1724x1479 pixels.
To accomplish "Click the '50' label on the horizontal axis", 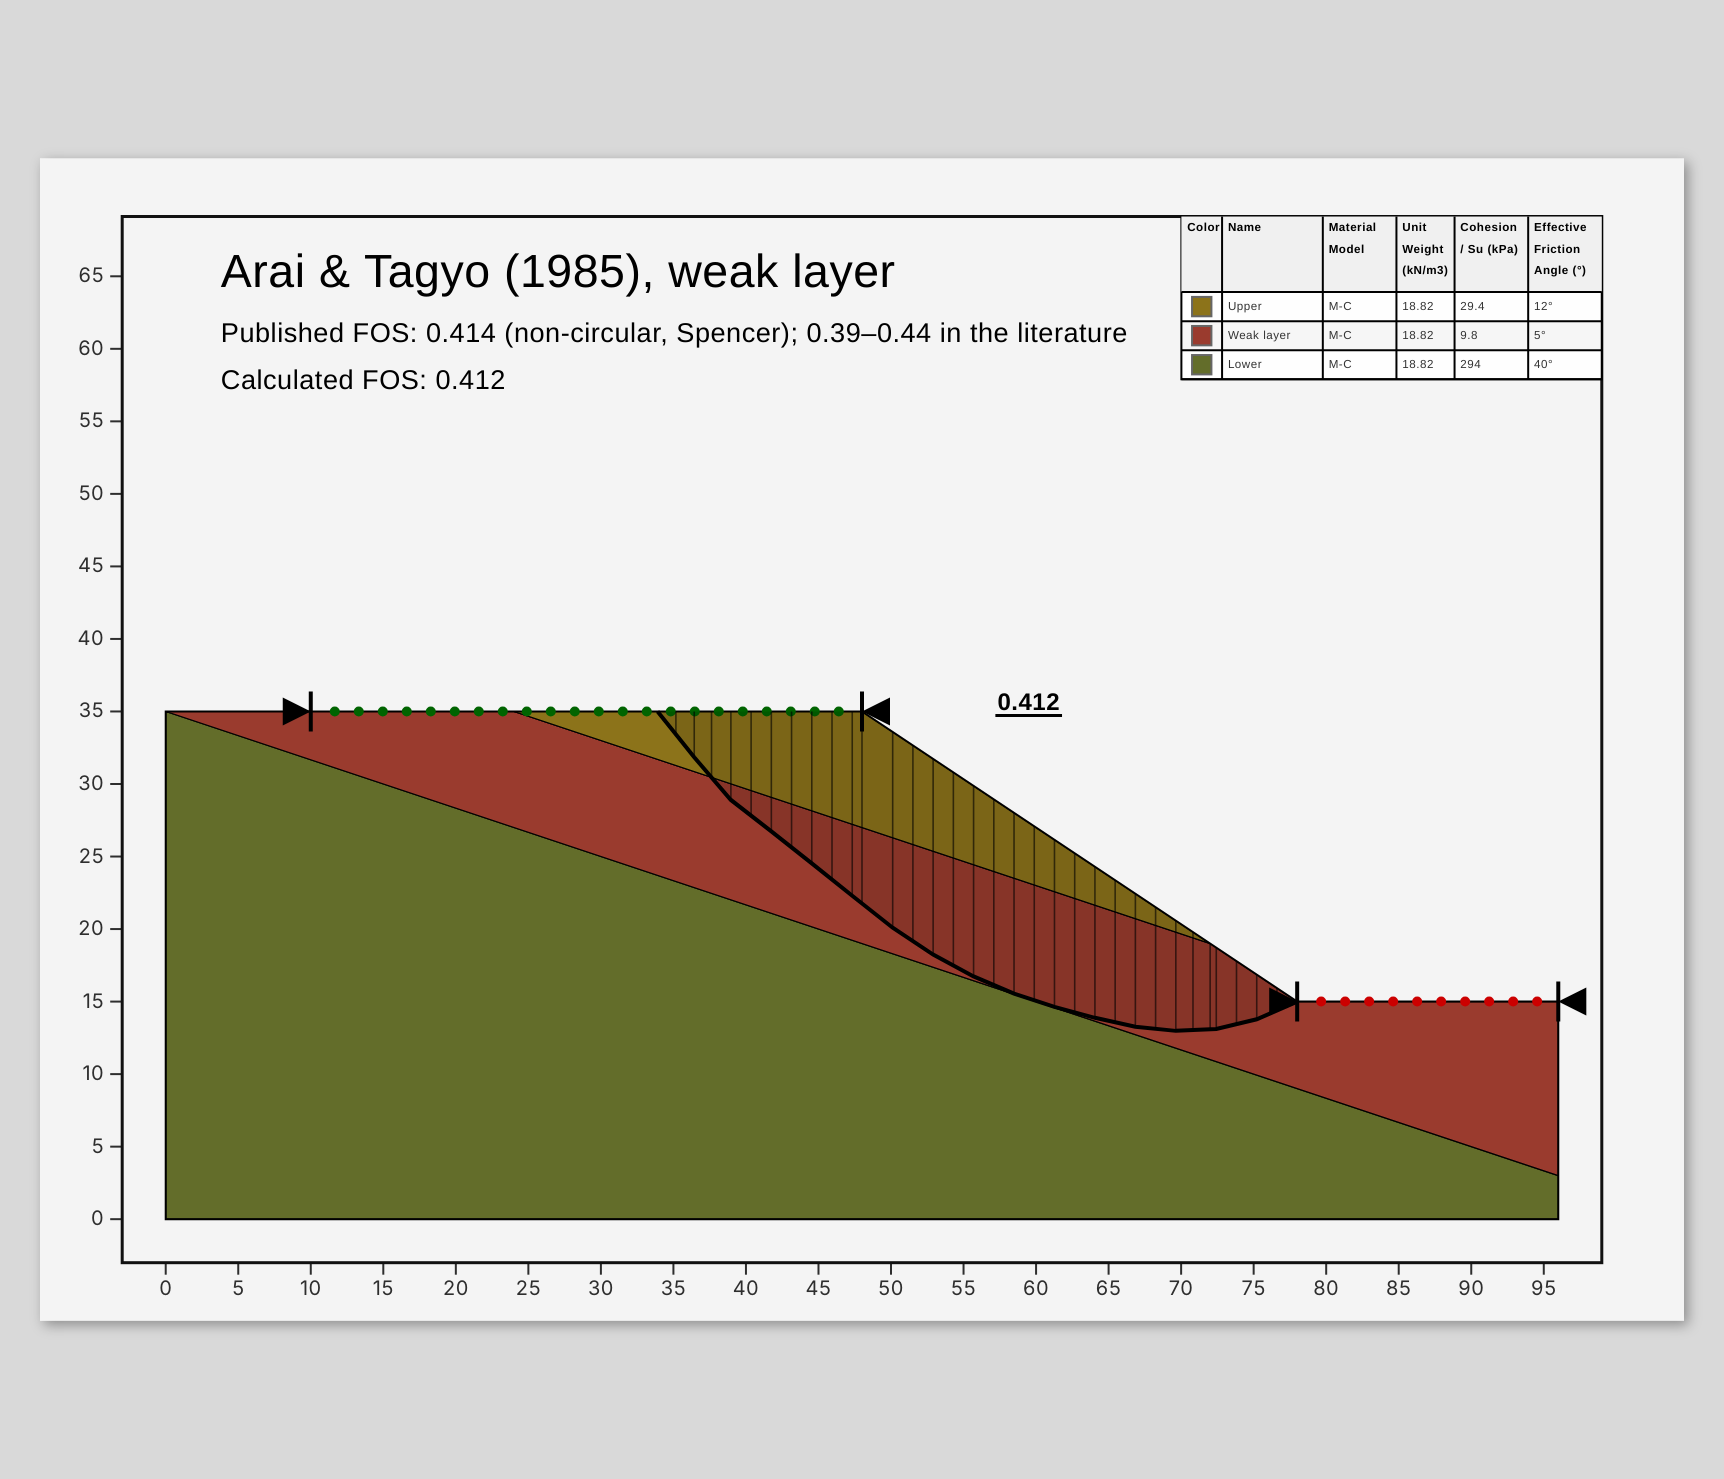I will [891, 1288].
